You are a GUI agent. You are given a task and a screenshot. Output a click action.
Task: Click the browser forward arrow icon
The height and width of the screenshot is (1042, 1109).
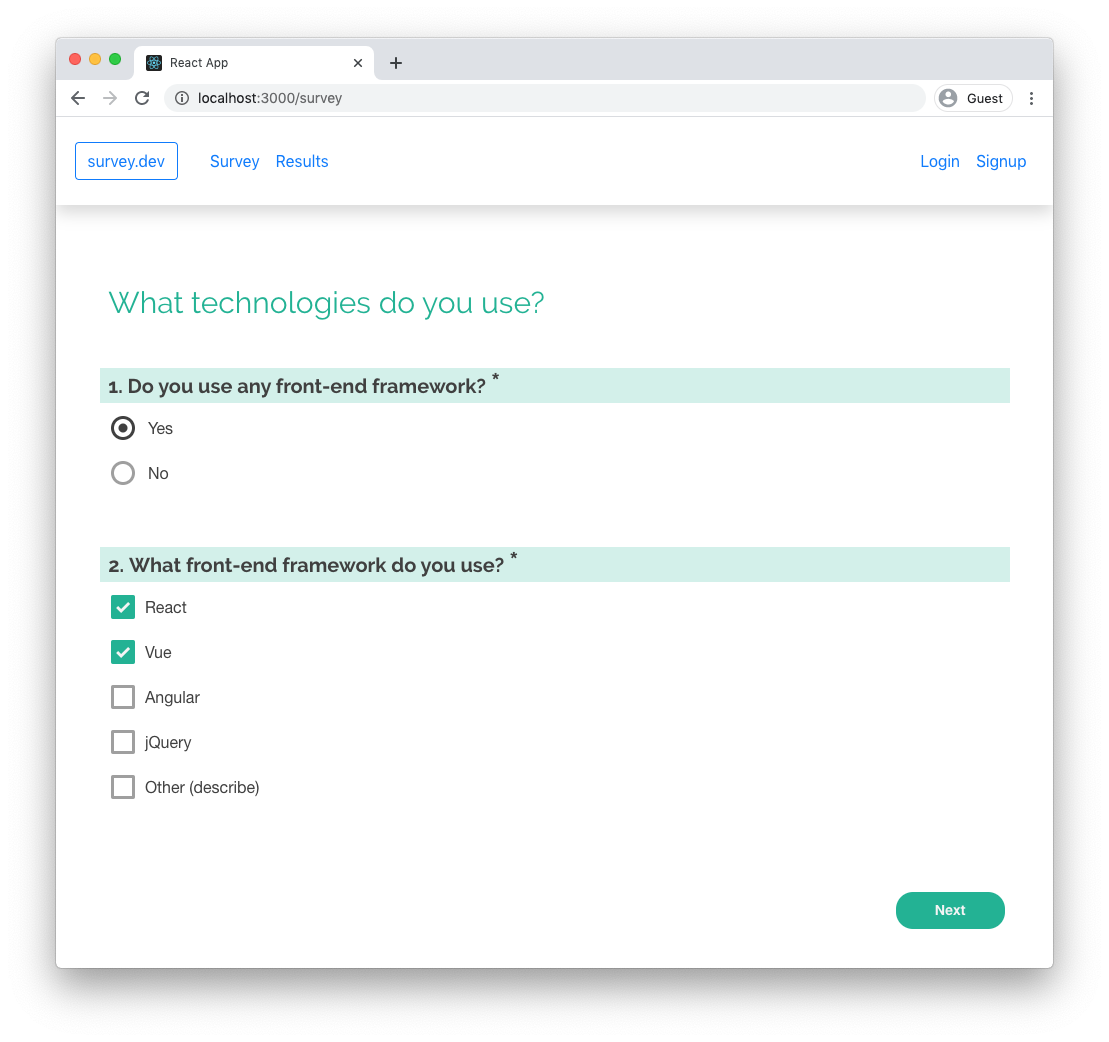109,98
